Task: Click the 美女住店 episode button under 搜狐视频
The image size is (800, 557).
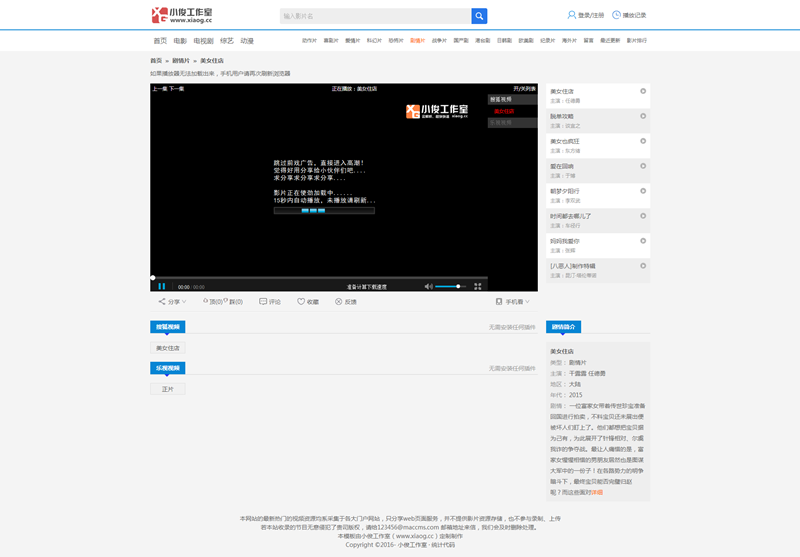Action: tap(168, 348)
